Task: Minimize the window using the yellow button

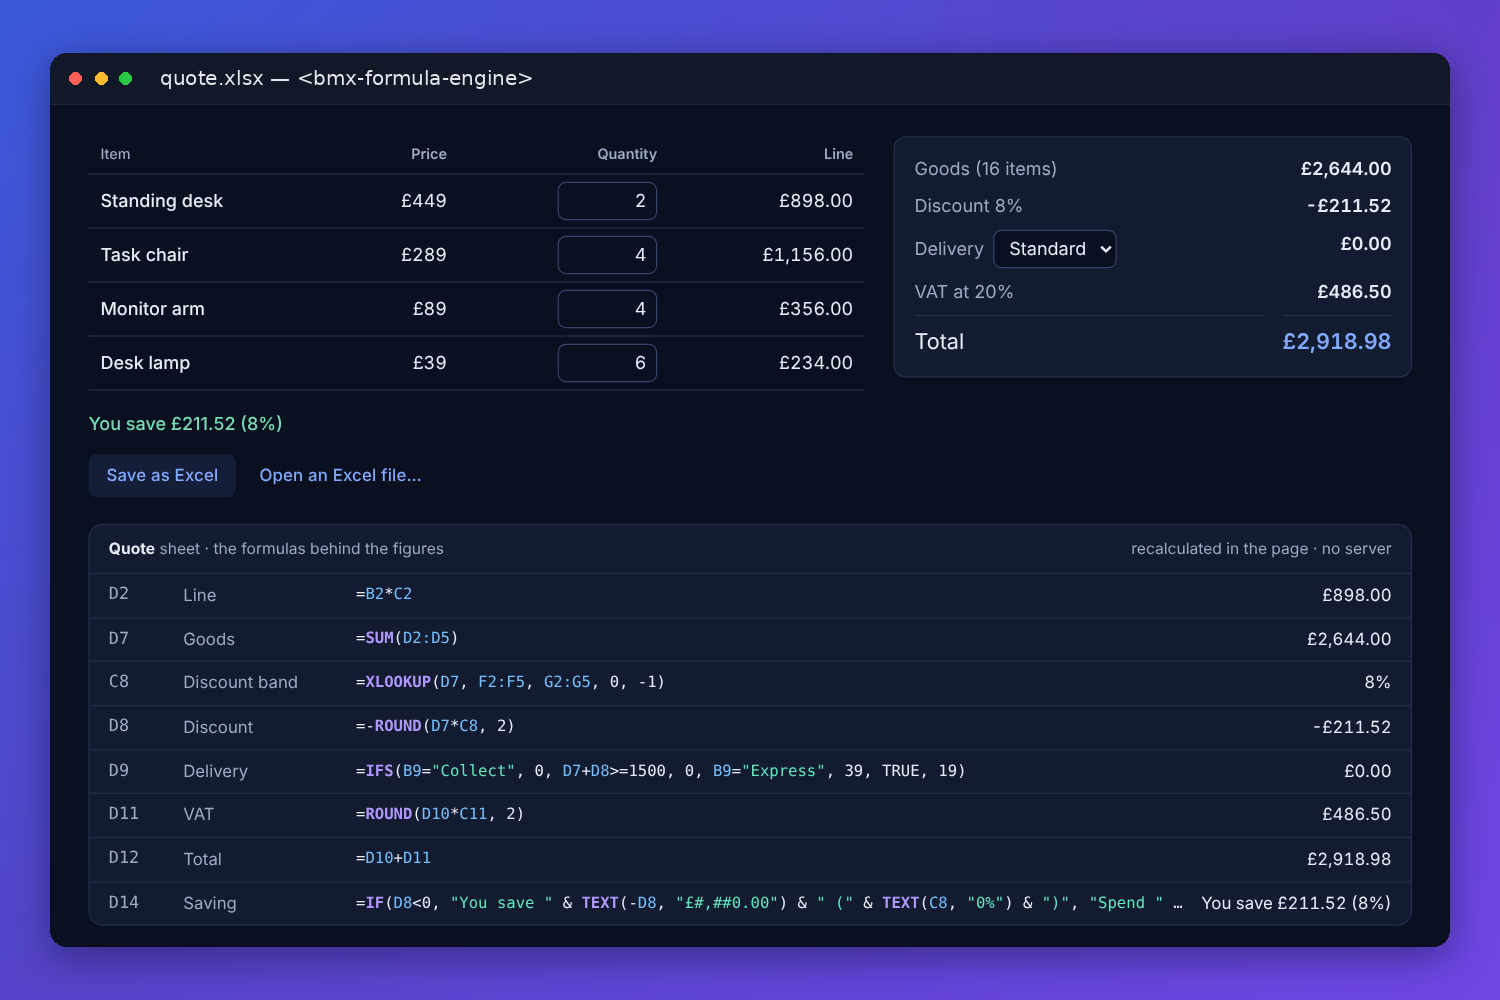Action: 101,78
